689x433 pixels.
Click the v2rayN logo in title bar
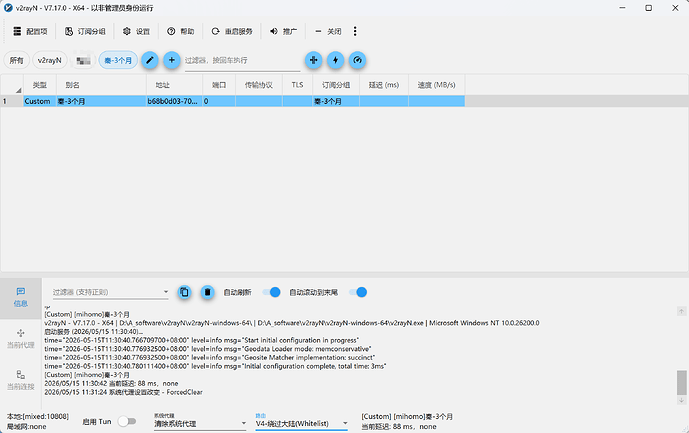click(8, 8)
